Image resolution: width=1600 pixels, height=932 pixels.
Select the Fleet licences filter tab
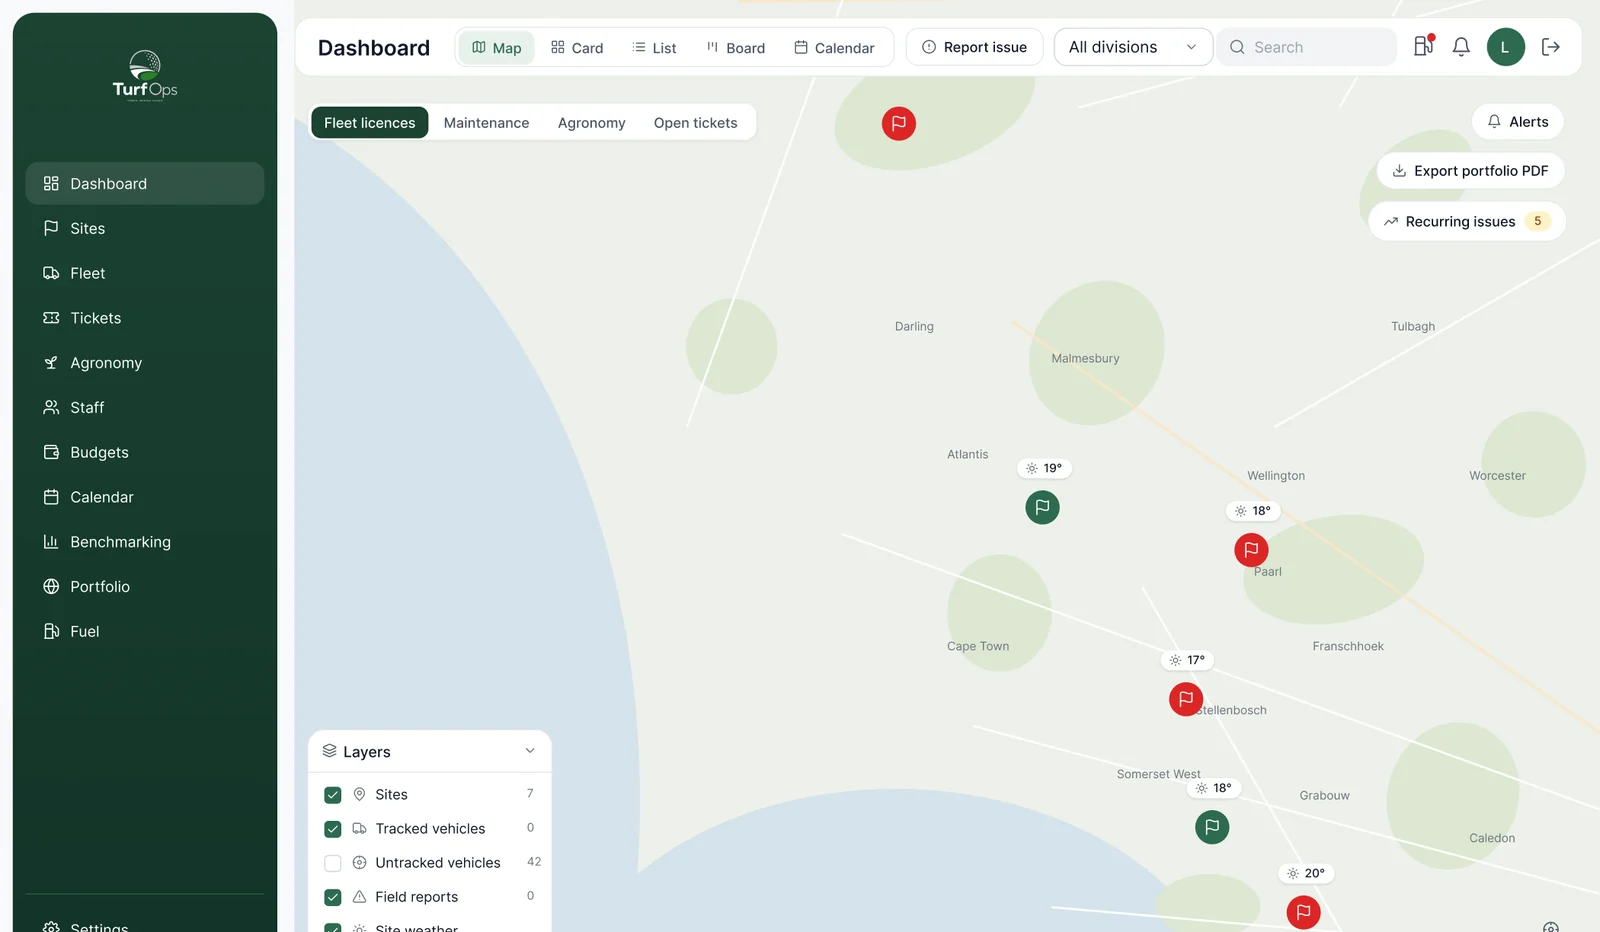coord(370,123)
